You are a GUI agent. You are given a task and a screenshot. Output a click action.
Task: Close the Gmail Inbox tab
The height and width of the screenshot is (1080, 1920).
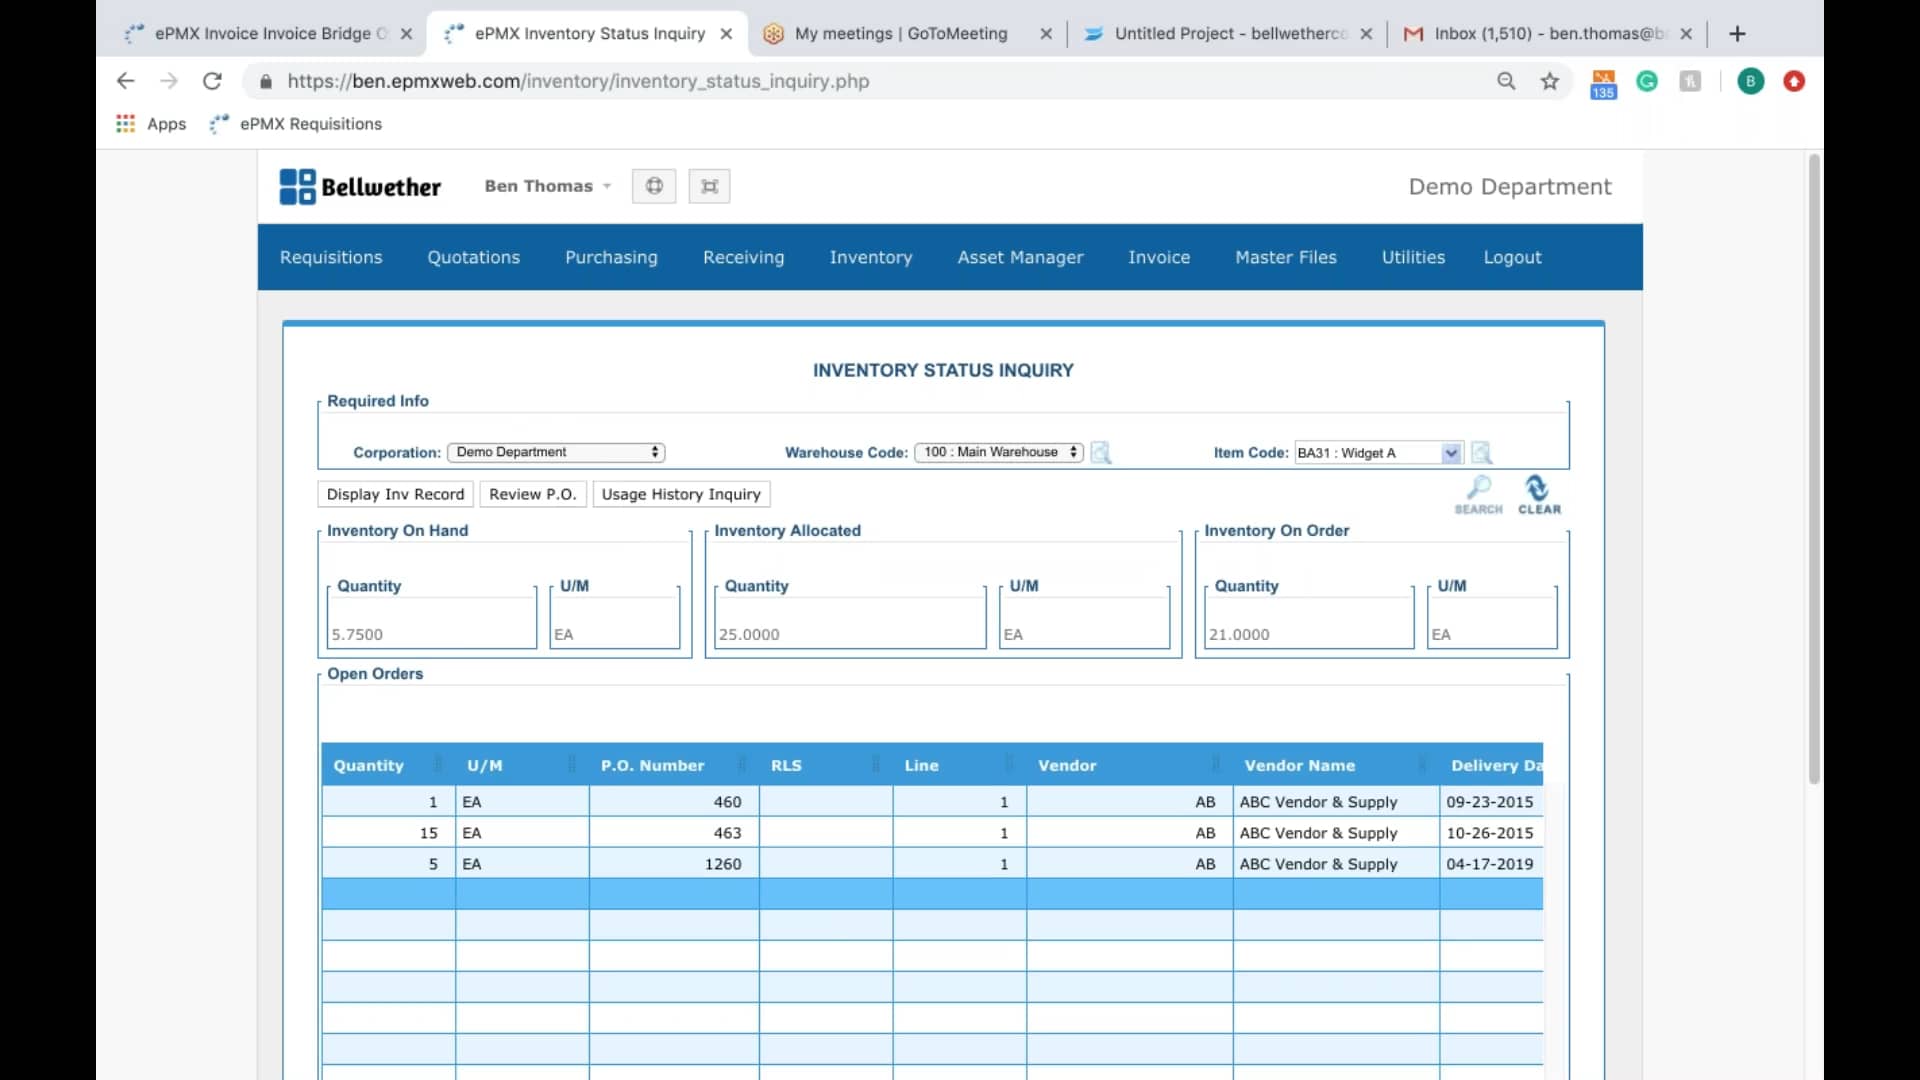(x=1686, y=33)
